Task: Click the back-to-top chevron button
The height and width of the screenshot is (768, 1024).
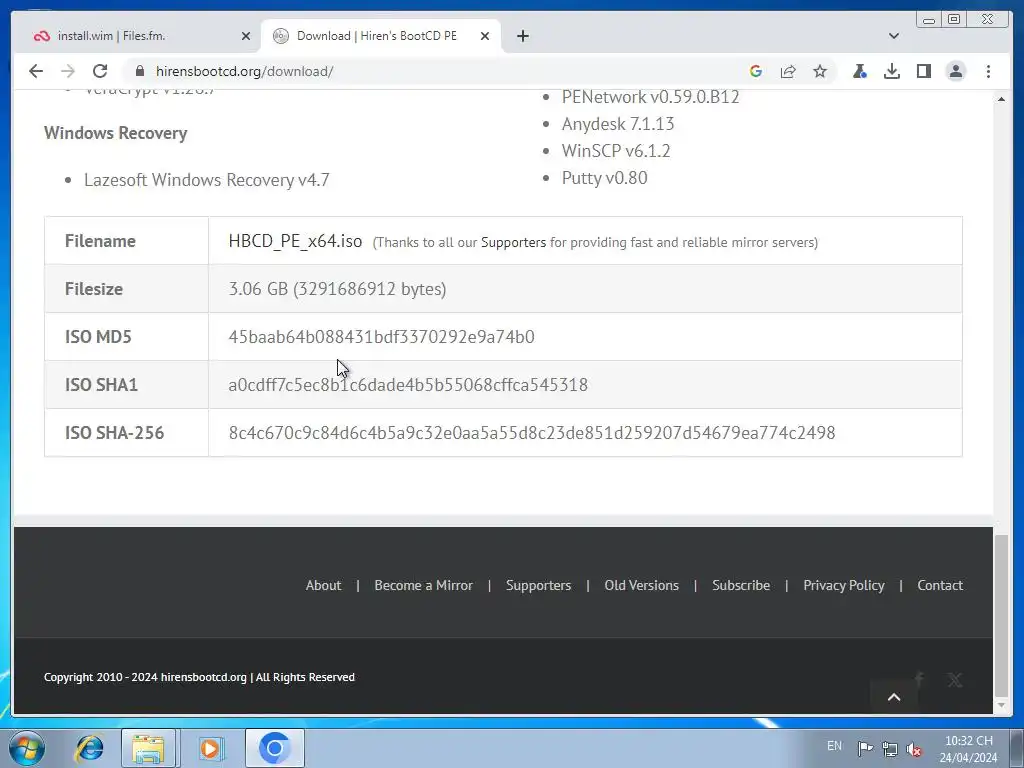Action: click(894, 697)
